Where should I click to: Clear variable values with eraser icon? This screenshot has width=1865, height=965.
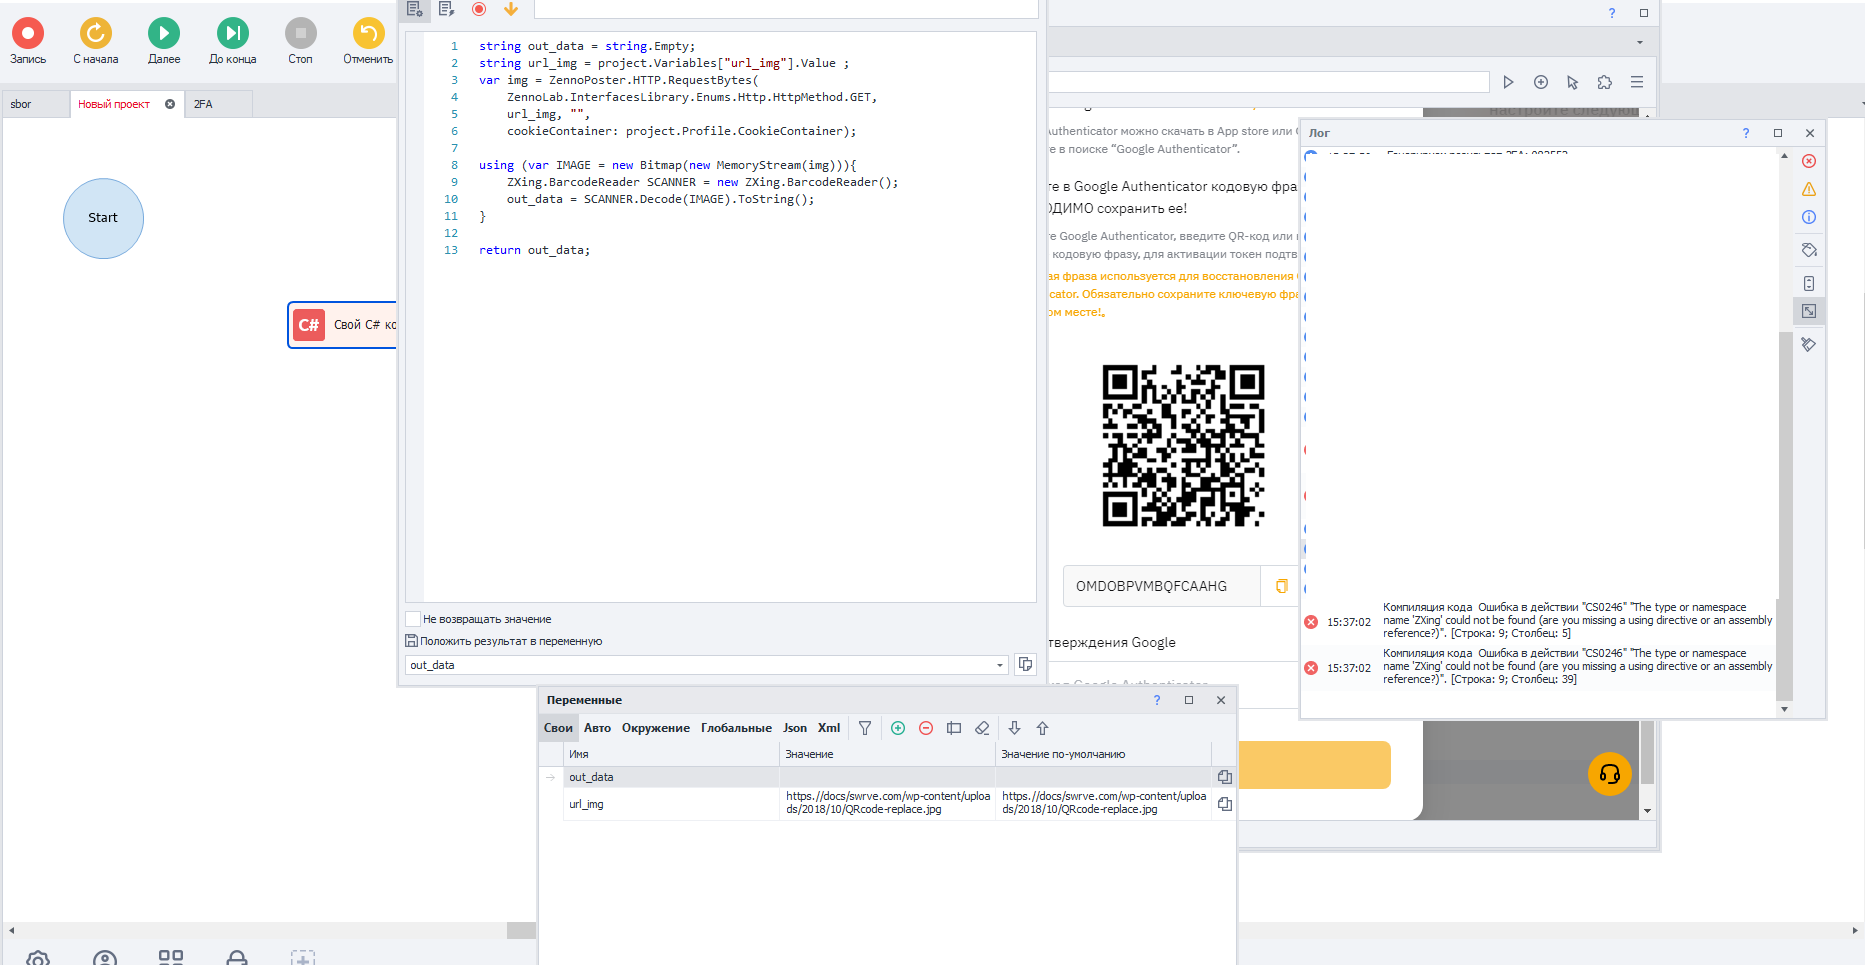(x=982, y=728)
